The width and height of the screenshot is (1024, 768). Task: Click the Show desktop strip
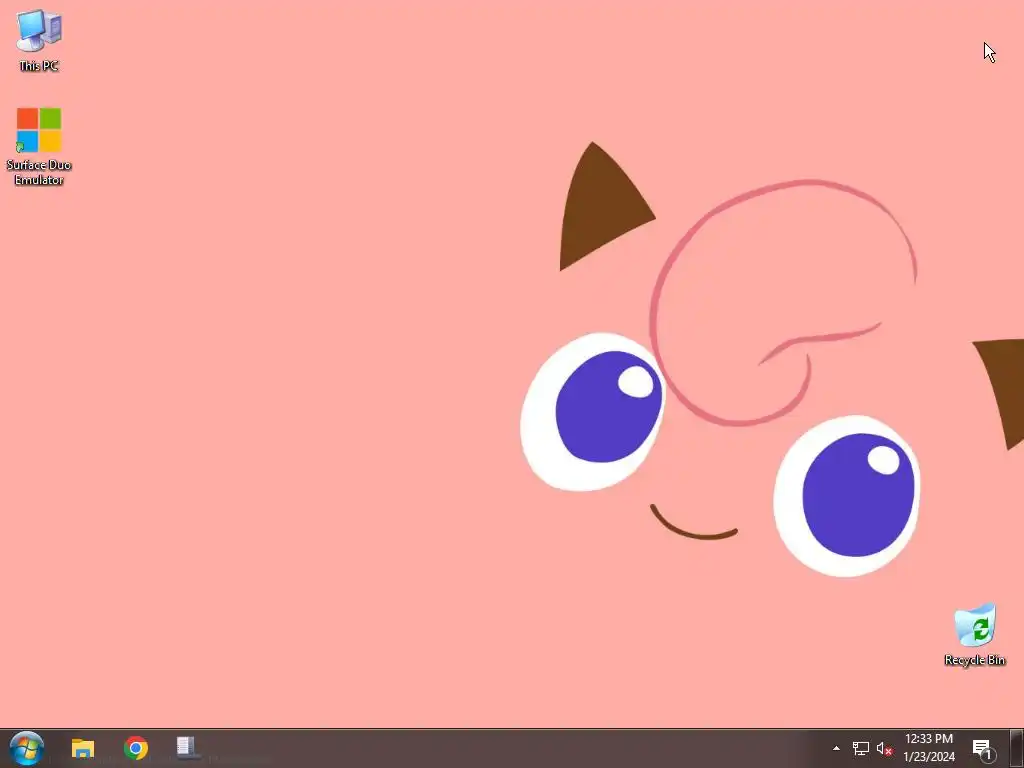(1016, 748)
